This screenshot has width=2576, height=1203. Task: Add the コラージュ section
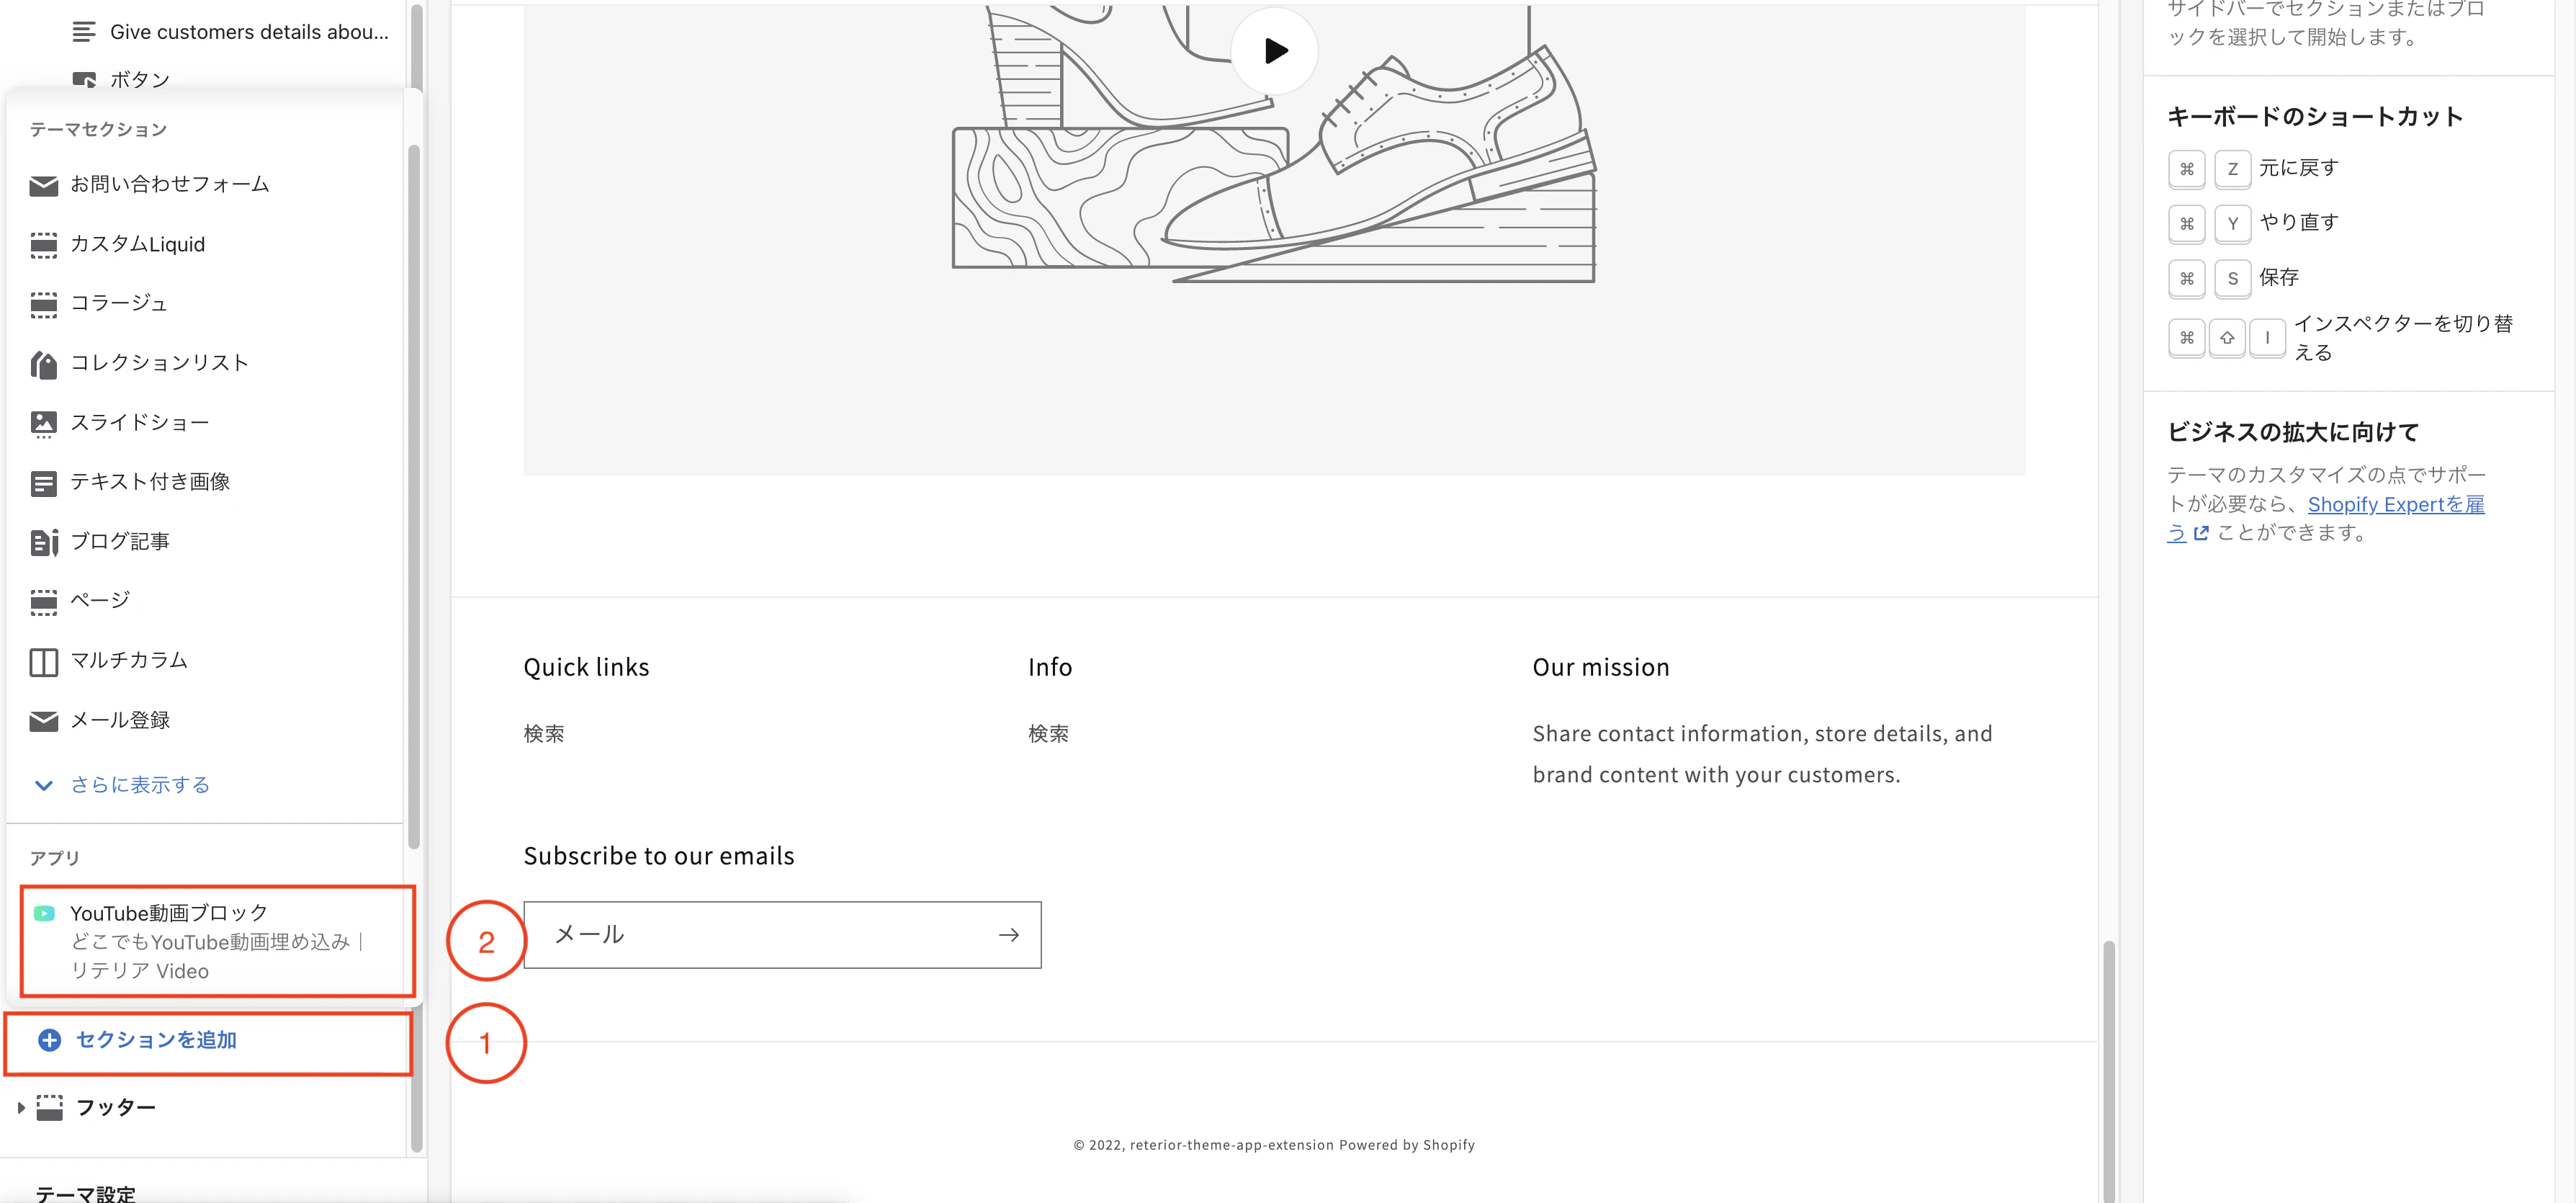coord(118,303)
